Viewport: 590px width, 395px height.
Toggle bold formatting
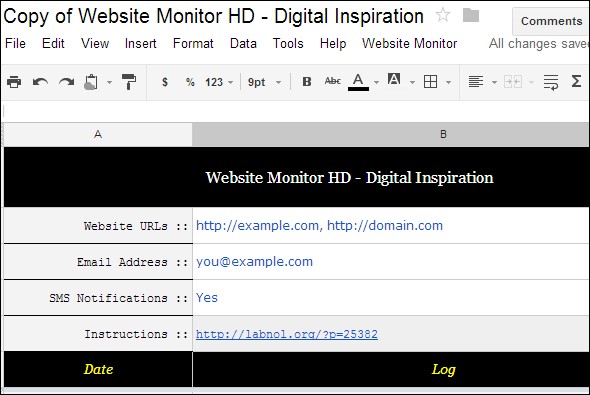click(307, 82)
